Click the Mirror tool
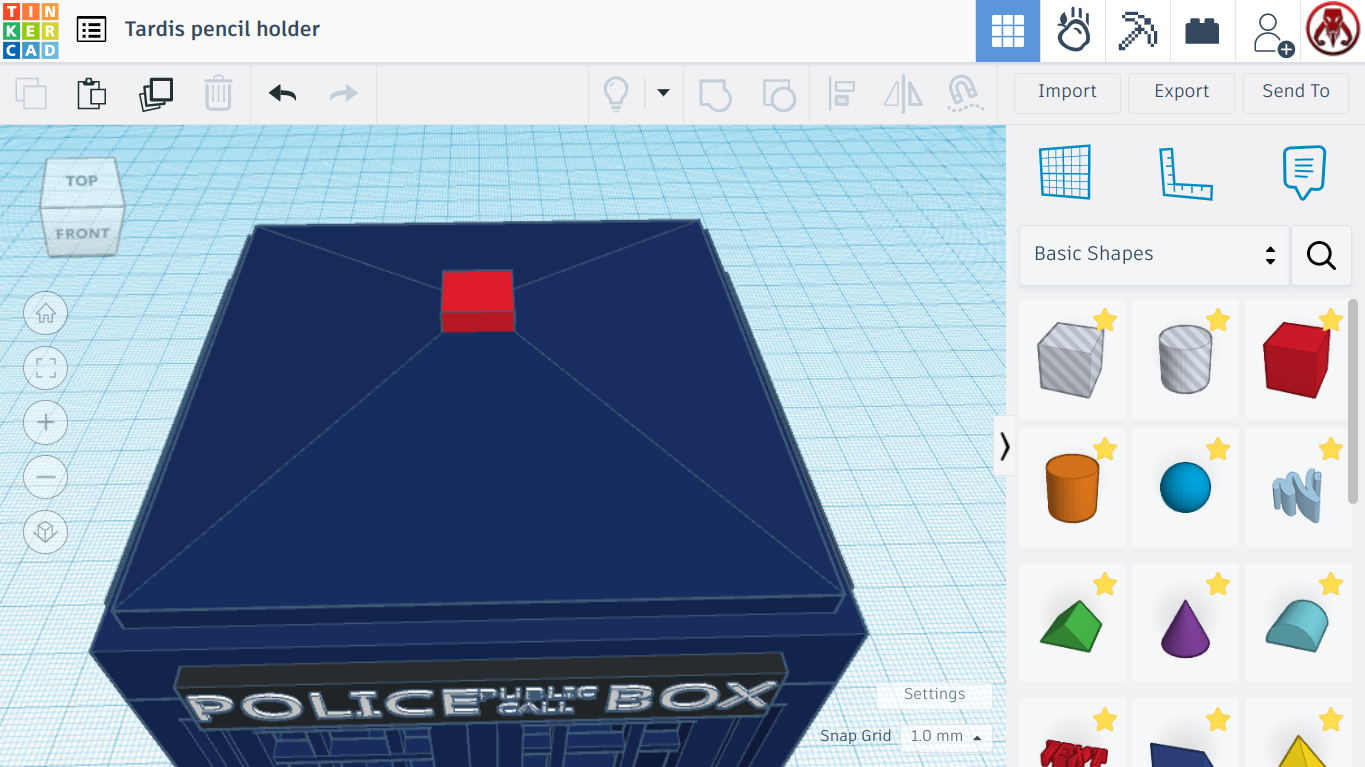 click(903, 94)
